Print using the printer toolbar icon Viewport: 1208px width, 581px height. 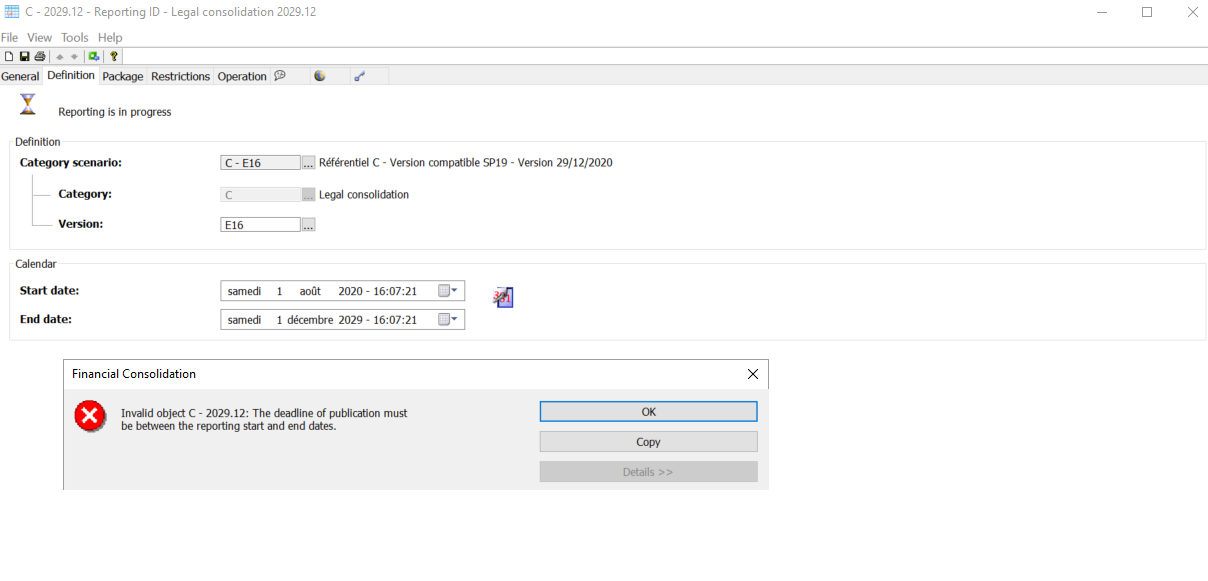(x=40, y=57)
